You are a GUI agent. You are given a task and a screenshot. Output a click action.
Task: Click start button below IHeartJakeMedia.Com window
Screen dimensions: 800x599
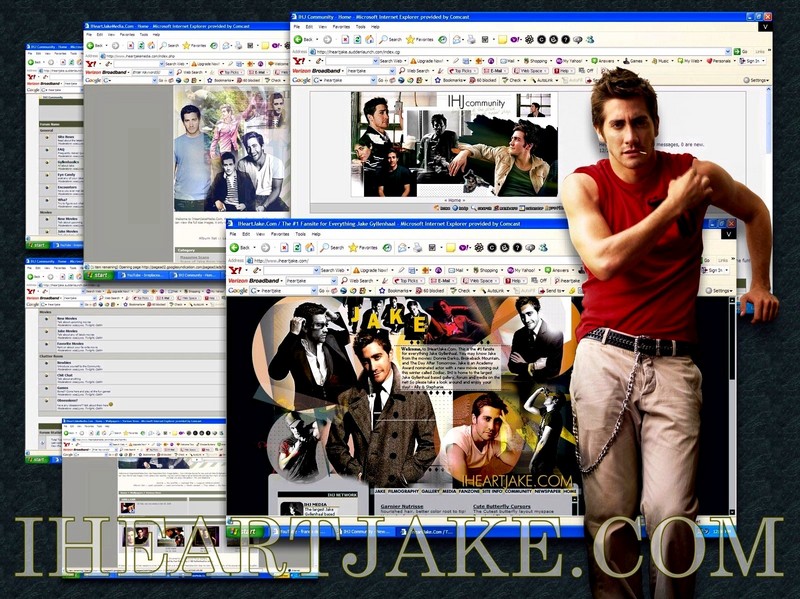(x=98, y=275)
